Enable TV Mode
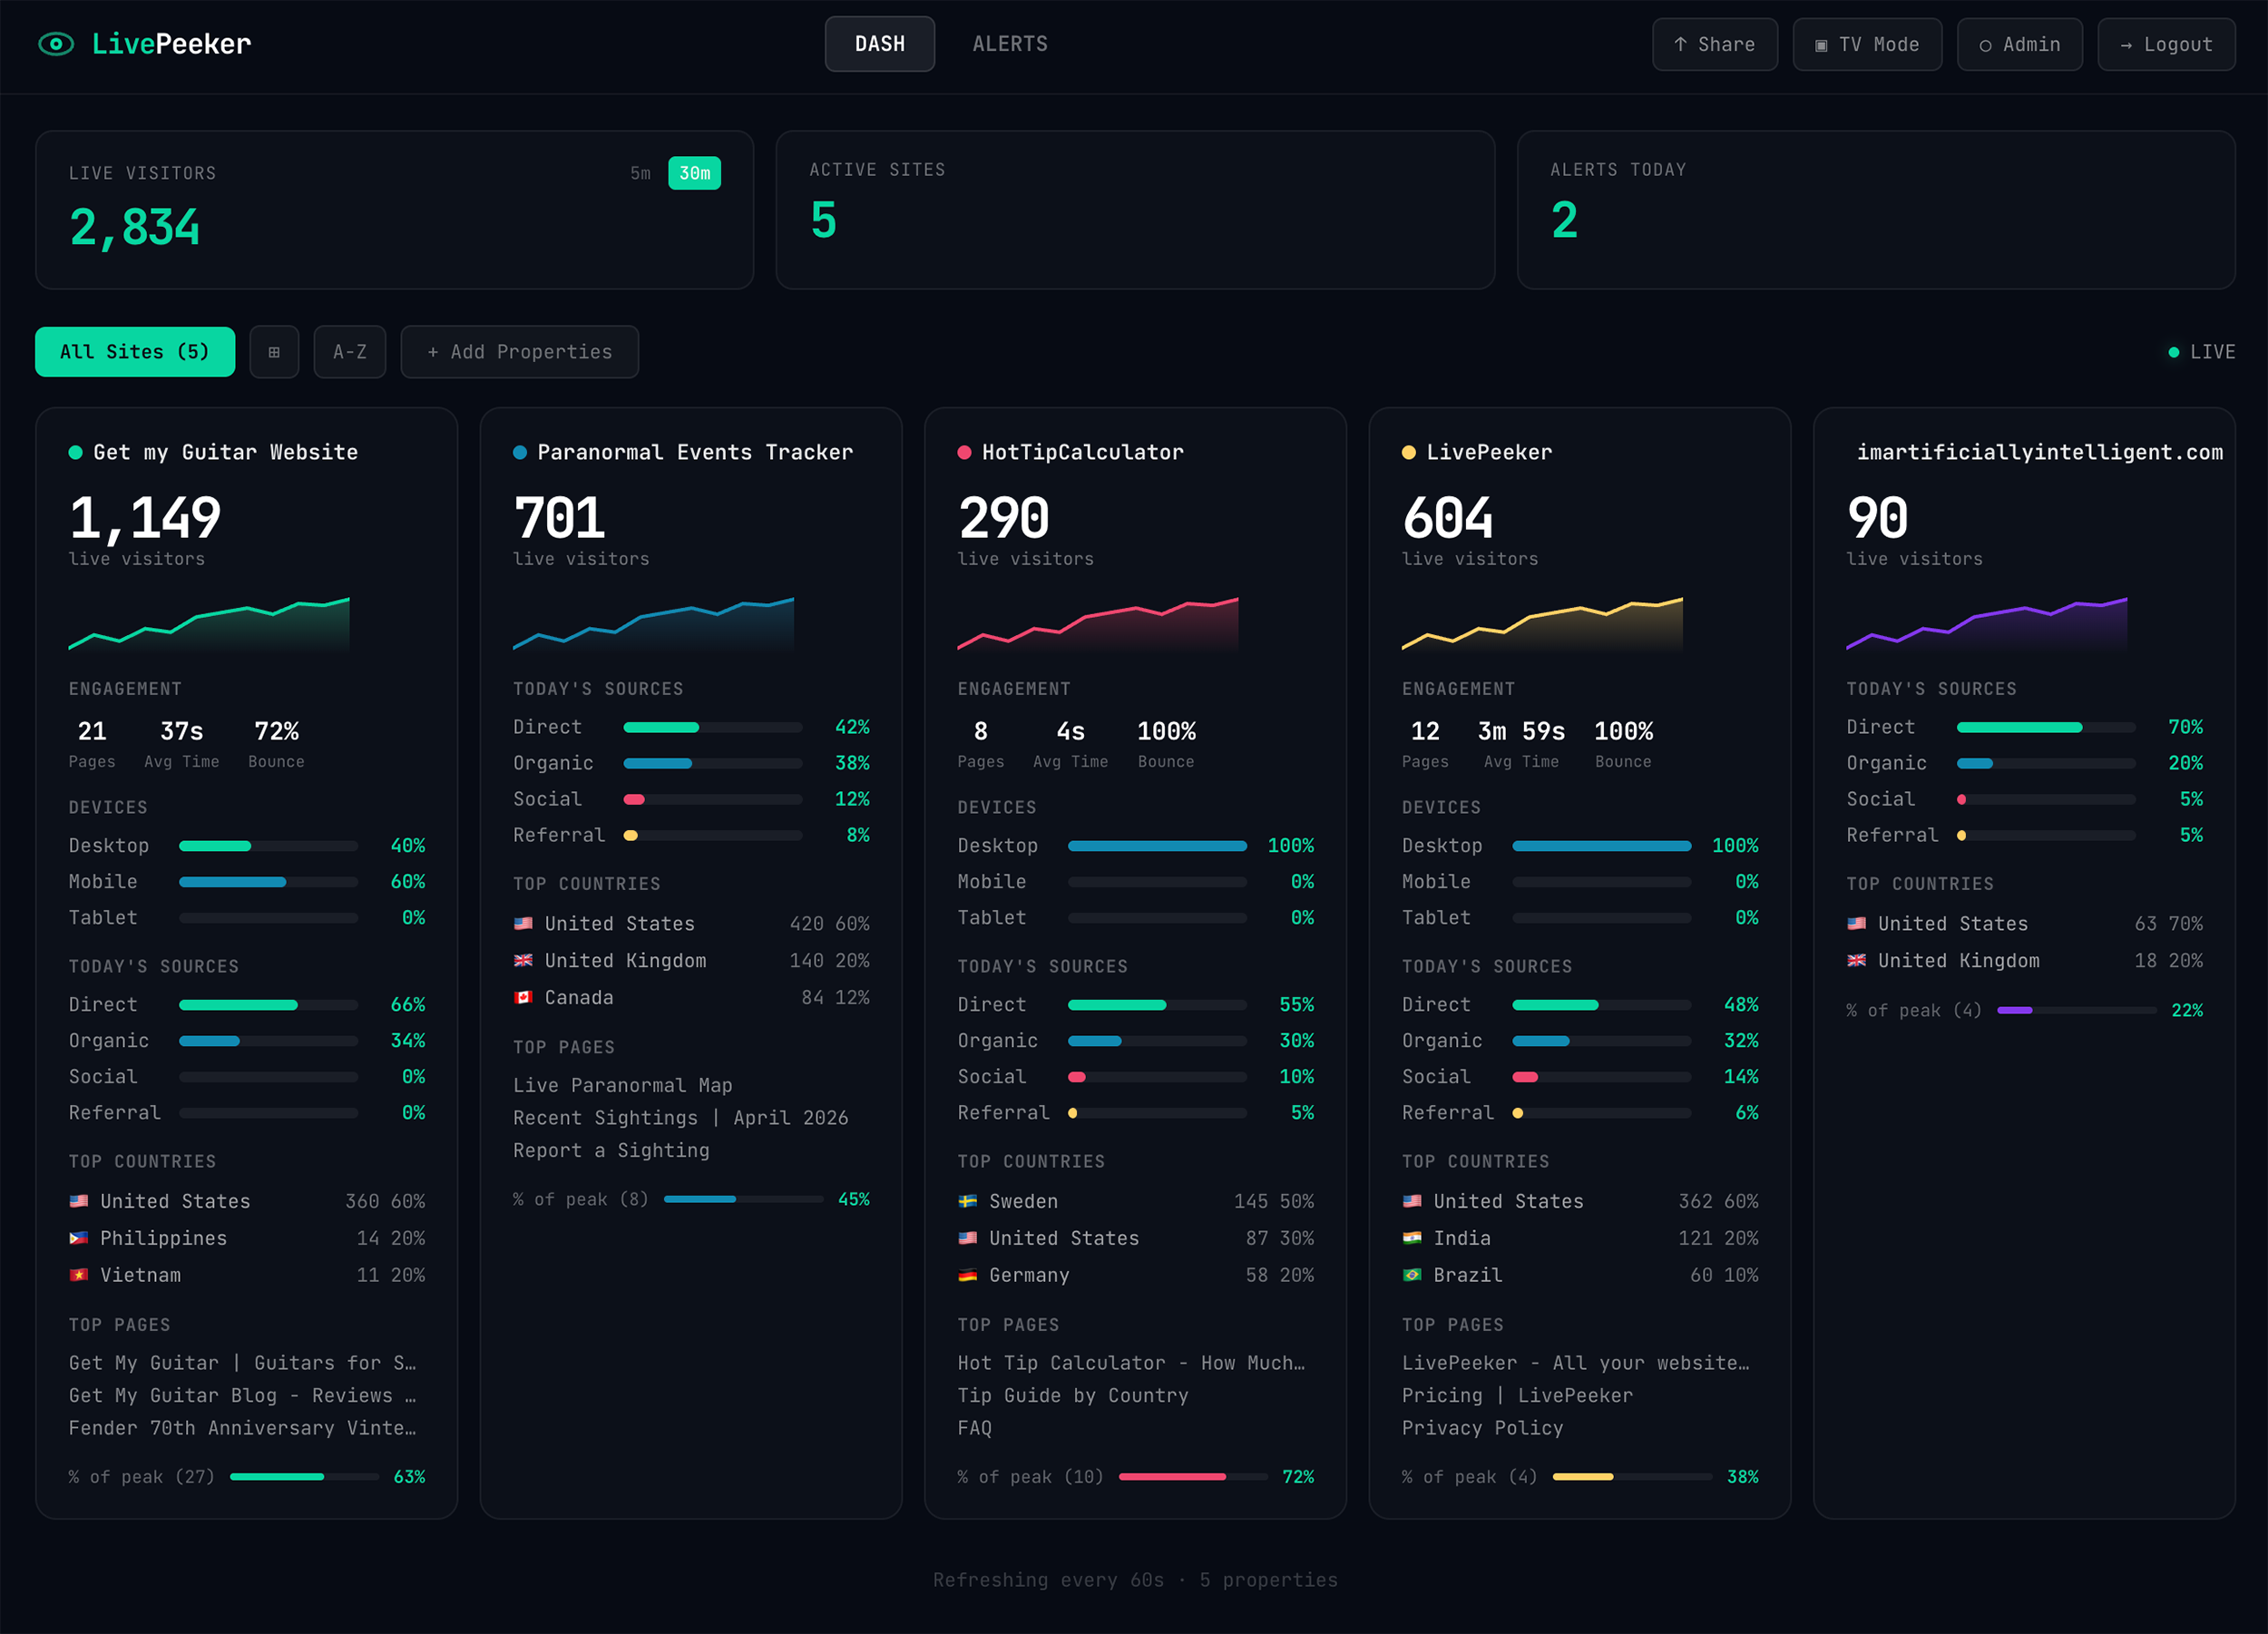Viewport: 2268px width, 1634px height. pyautogui.click(x=1866, y=44)
